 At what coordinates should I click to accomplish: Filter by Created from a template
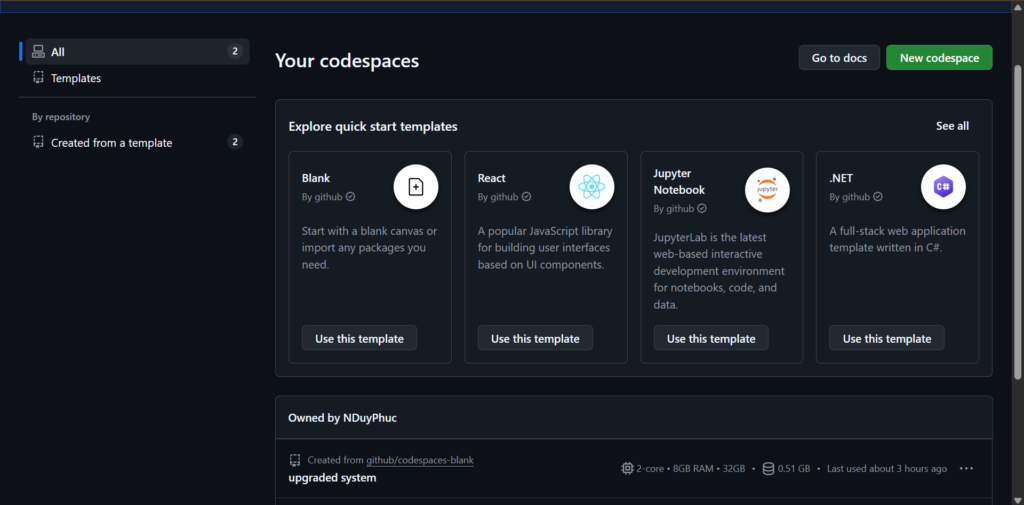click(112, 143)
